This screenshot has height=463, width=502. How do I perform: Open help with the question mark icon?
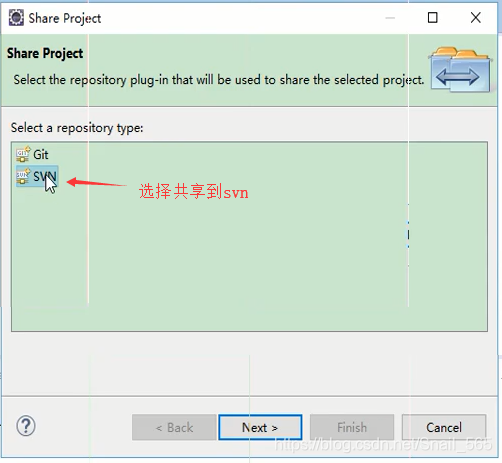coord(26,426)
